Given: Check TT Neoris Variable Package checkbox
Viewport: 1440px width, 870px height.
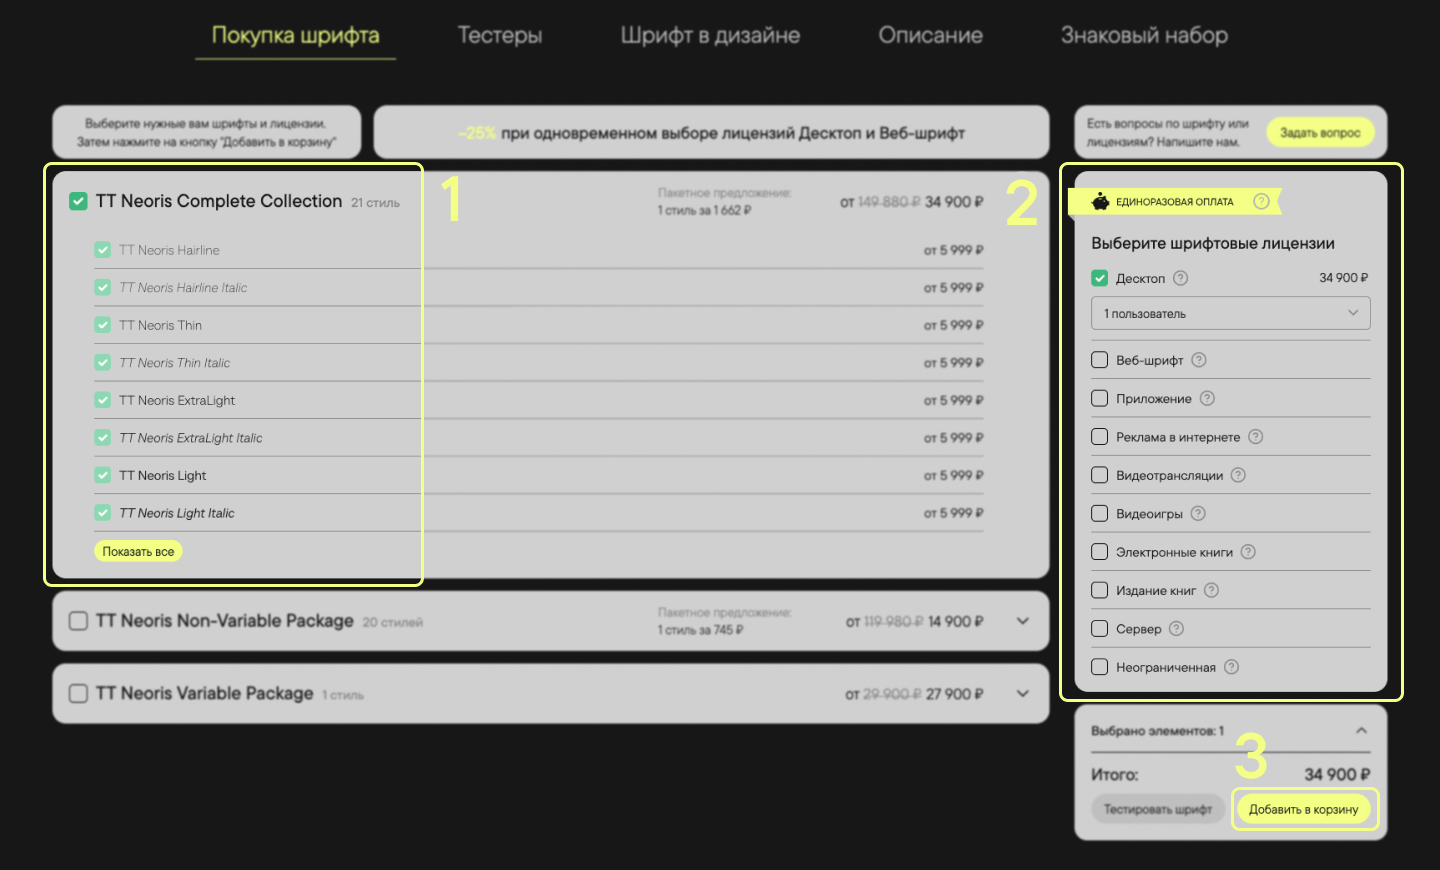Looking at the screenshot, I should (x=78, y=693).
